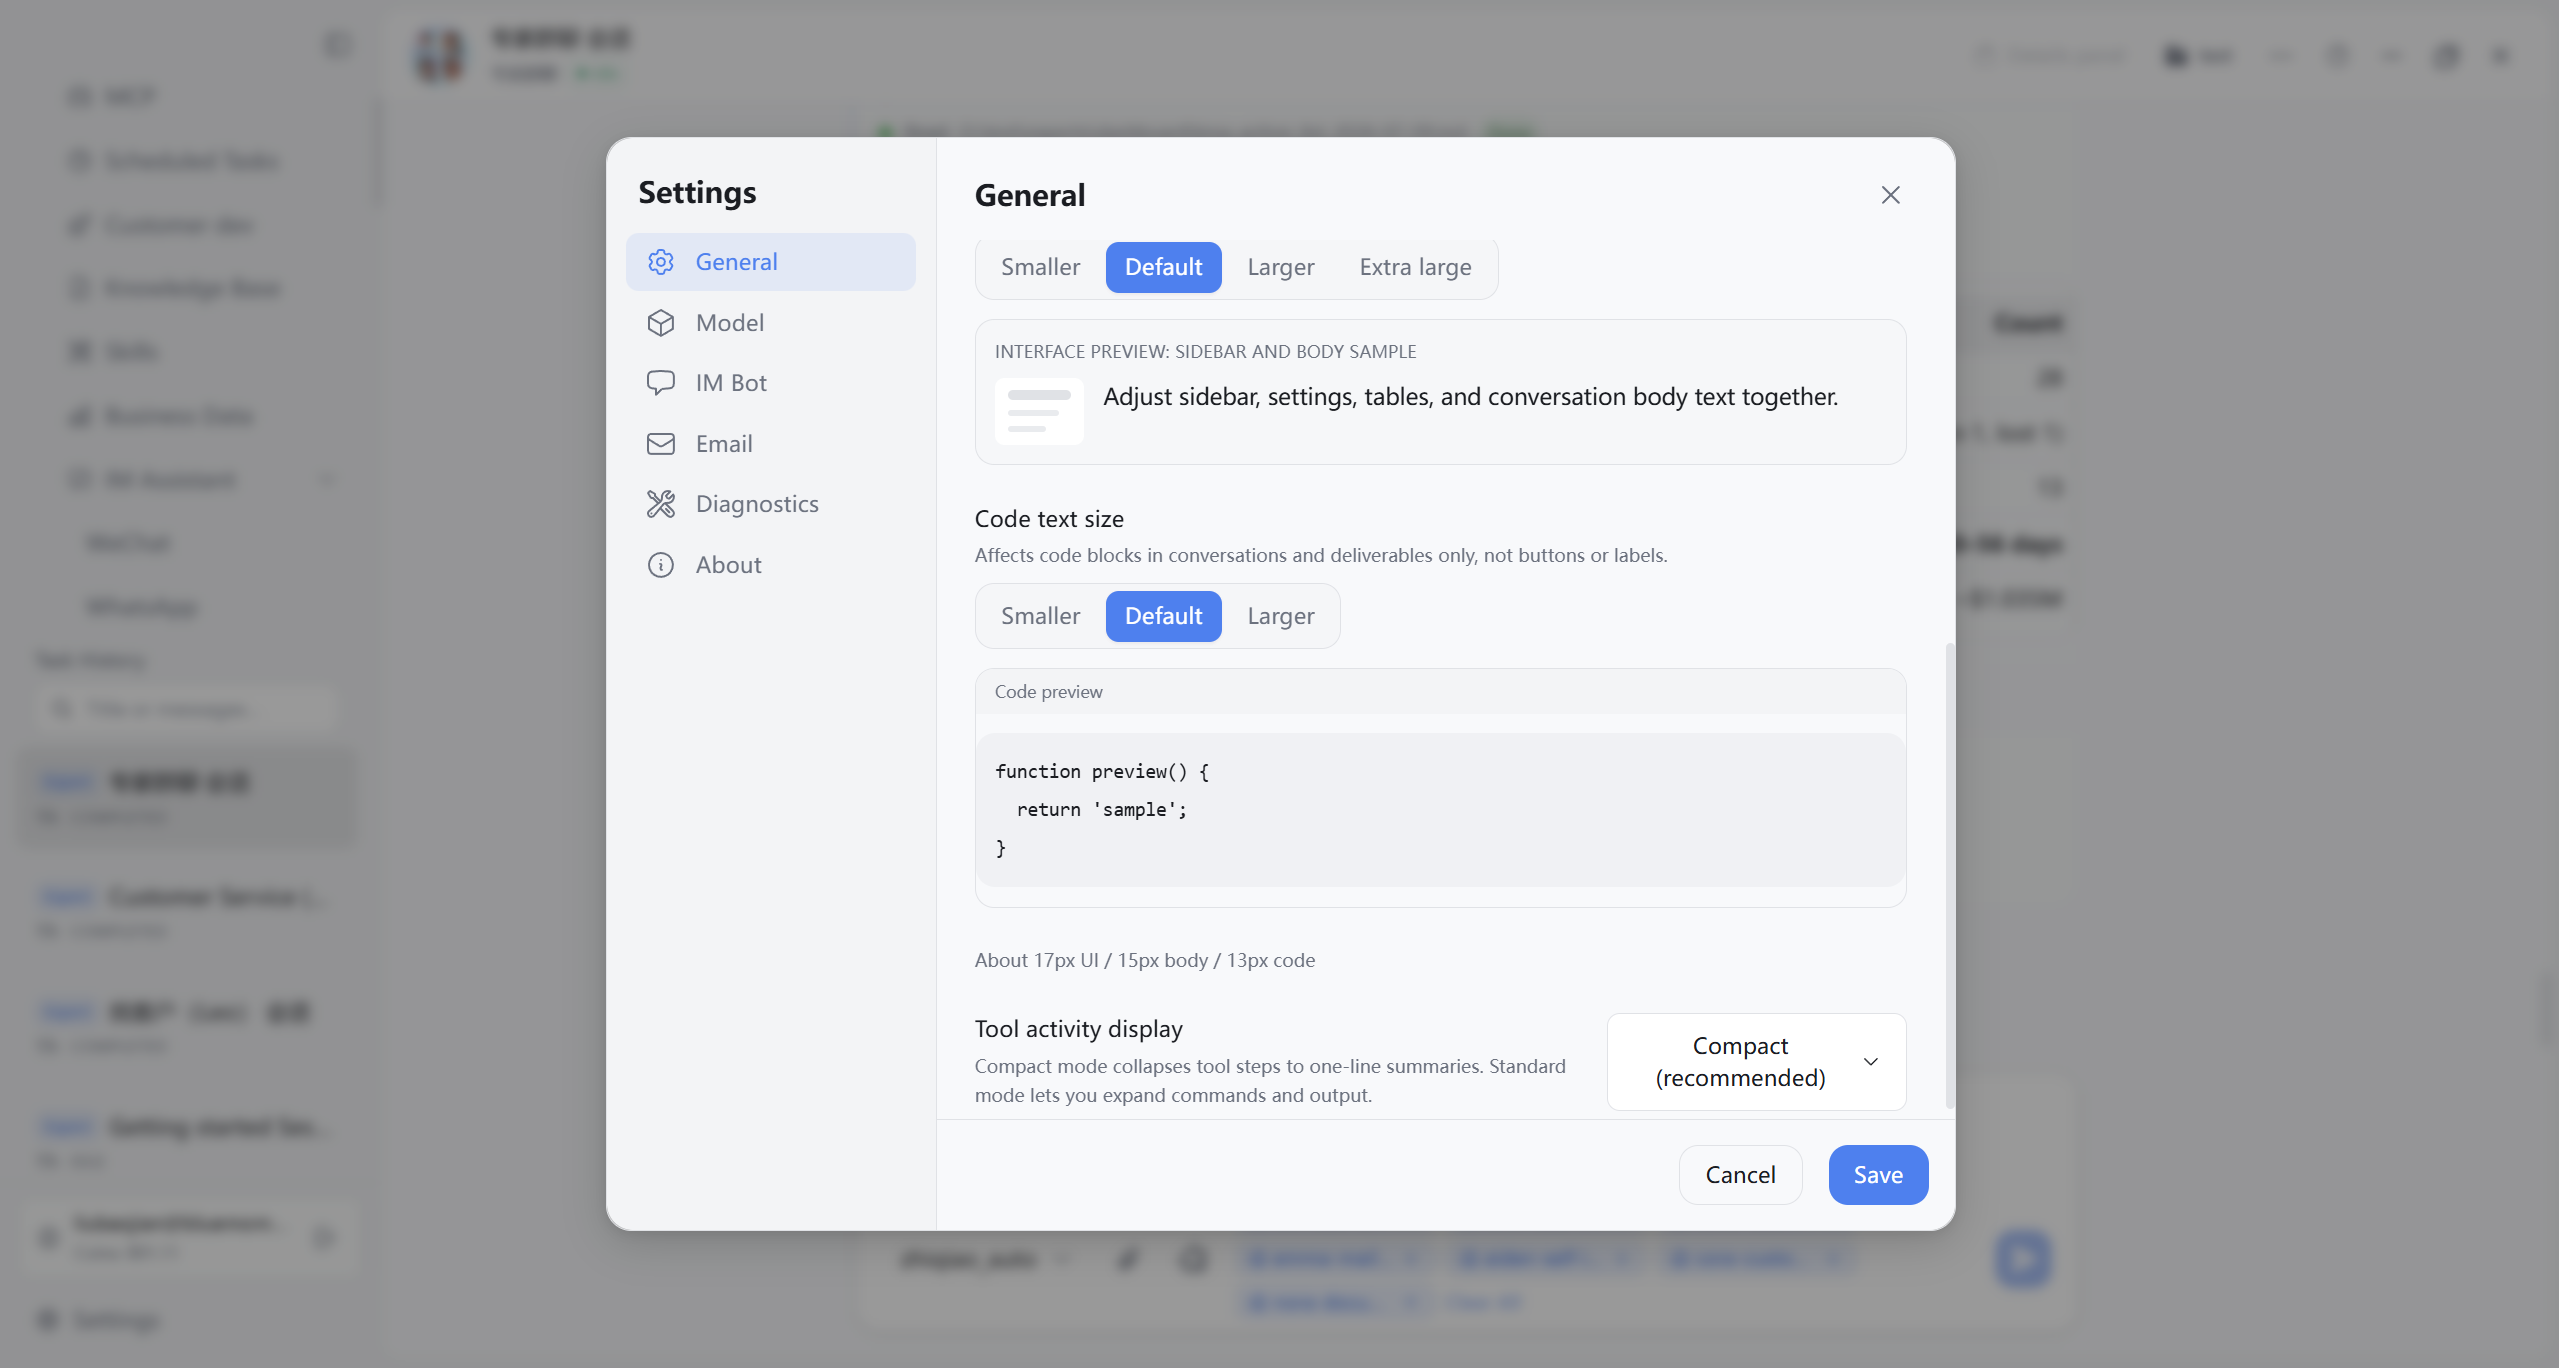Open the General settings section

770,262
